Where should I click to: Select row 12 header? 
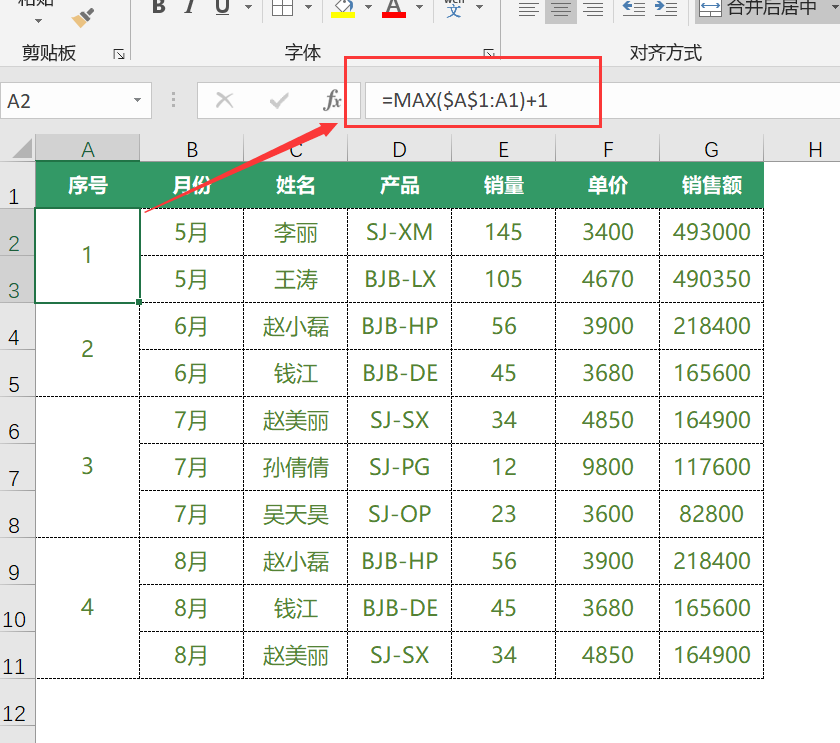coord(17,703)
